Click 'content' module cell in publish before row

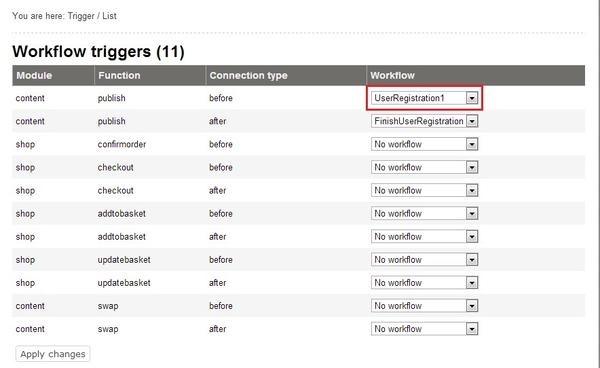click(30, 98)
